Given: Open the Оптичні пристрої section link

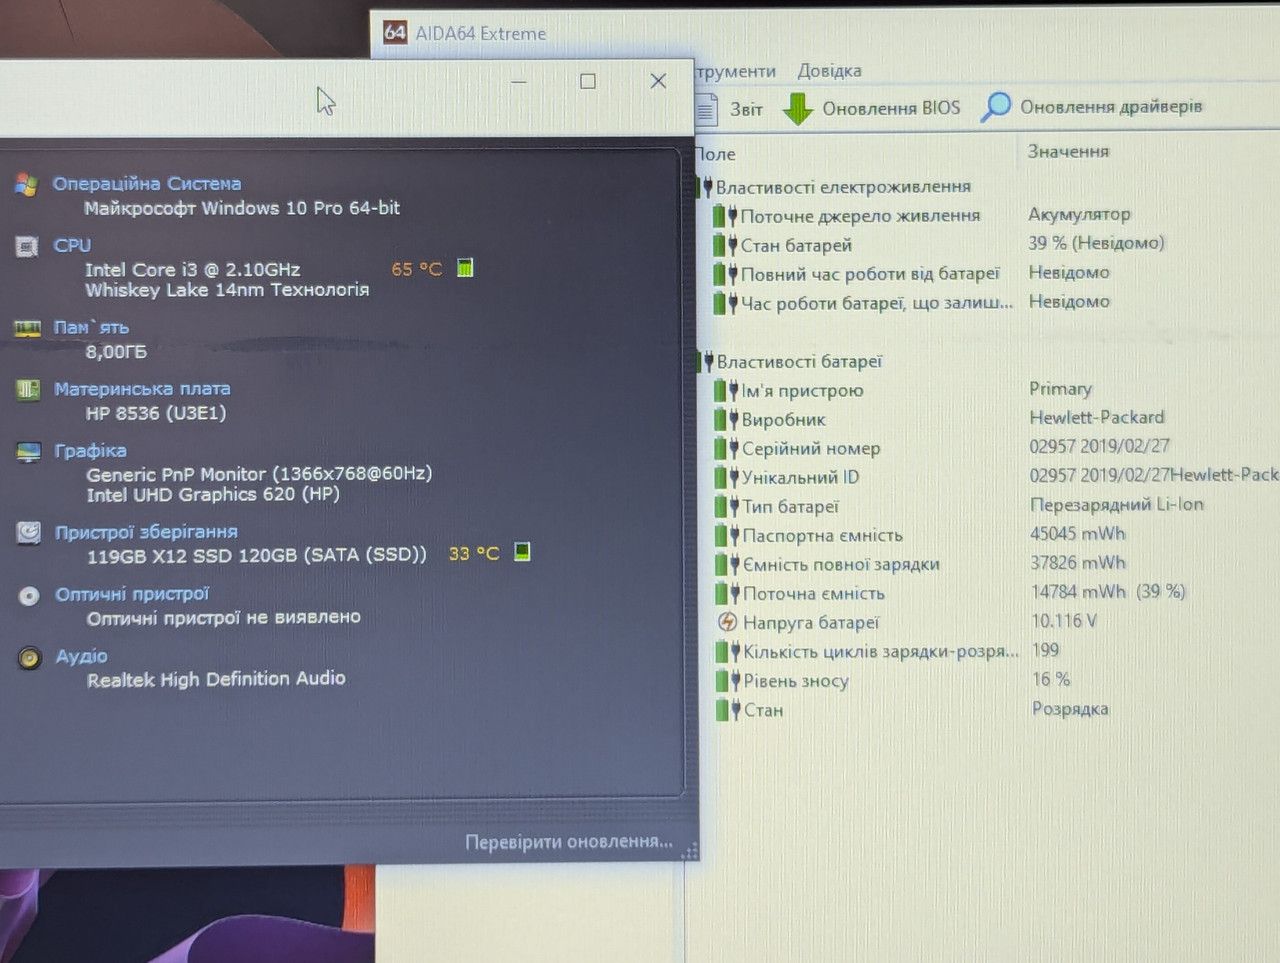Looking at the screenshot, I should pyautogui.click(x=132, y=594).
